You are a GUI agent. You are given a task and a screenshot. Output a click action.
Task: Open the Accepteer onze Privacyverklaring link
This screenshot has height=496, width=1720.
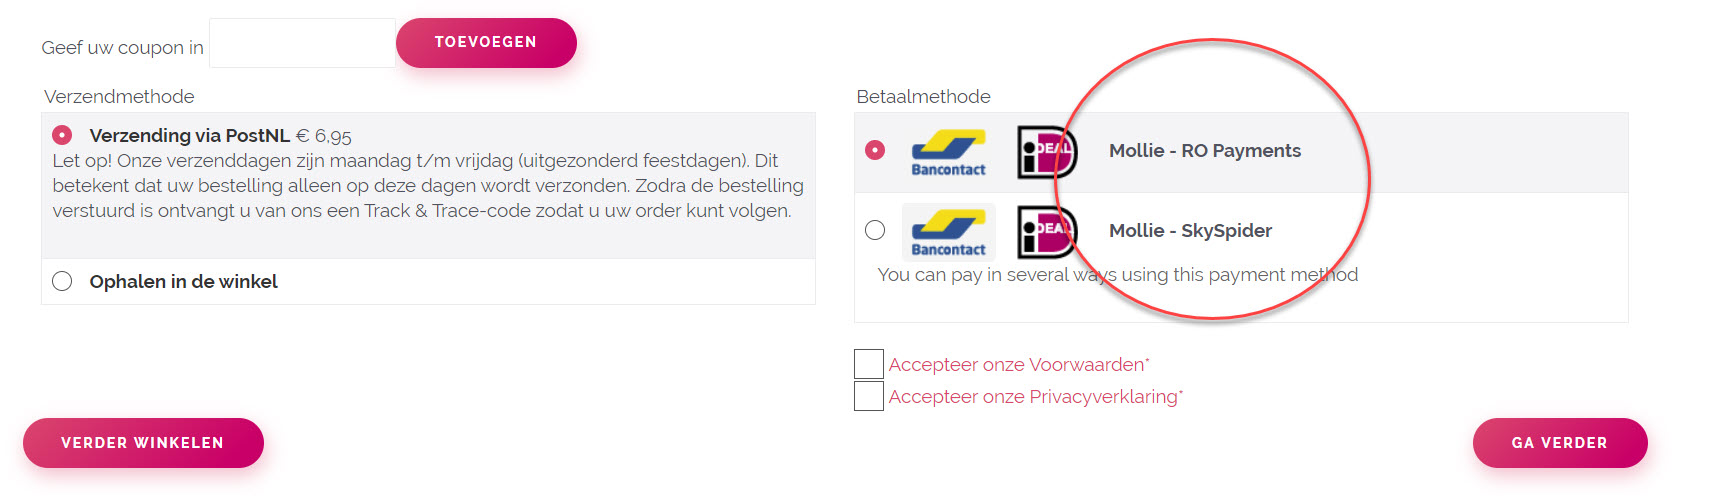1033,397
